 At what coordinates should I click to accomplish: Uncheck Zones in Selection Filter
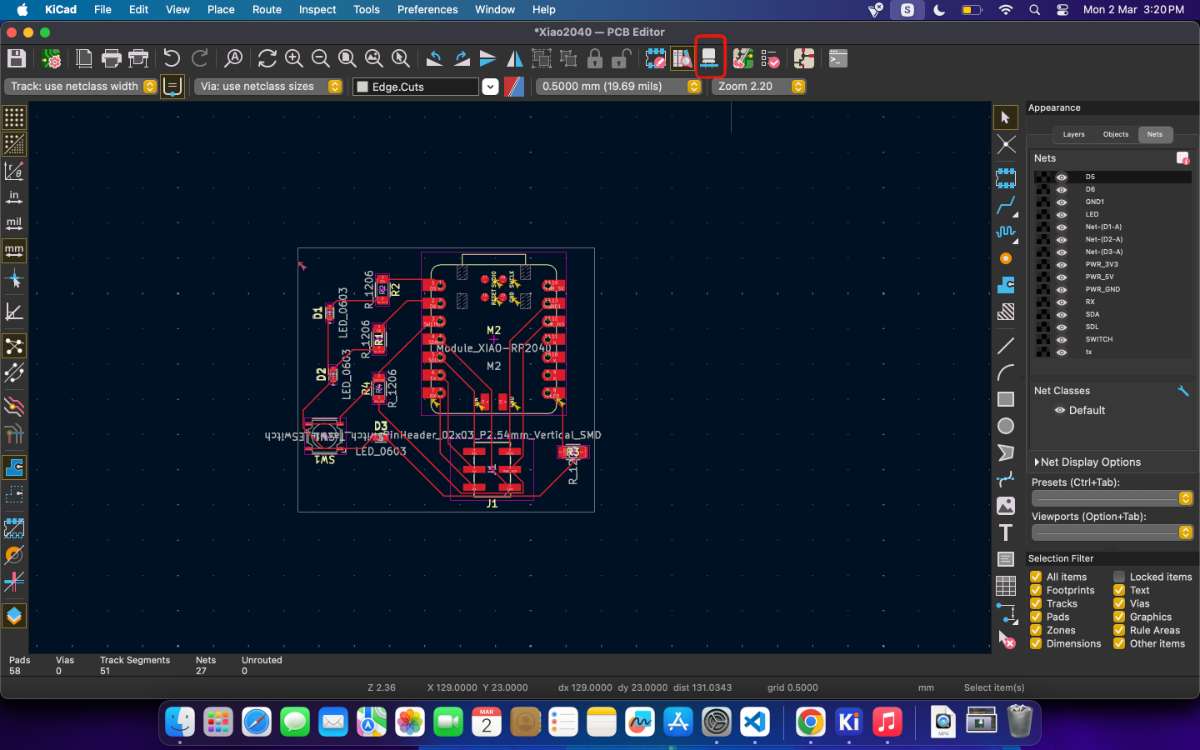(x=1036, y=630)
